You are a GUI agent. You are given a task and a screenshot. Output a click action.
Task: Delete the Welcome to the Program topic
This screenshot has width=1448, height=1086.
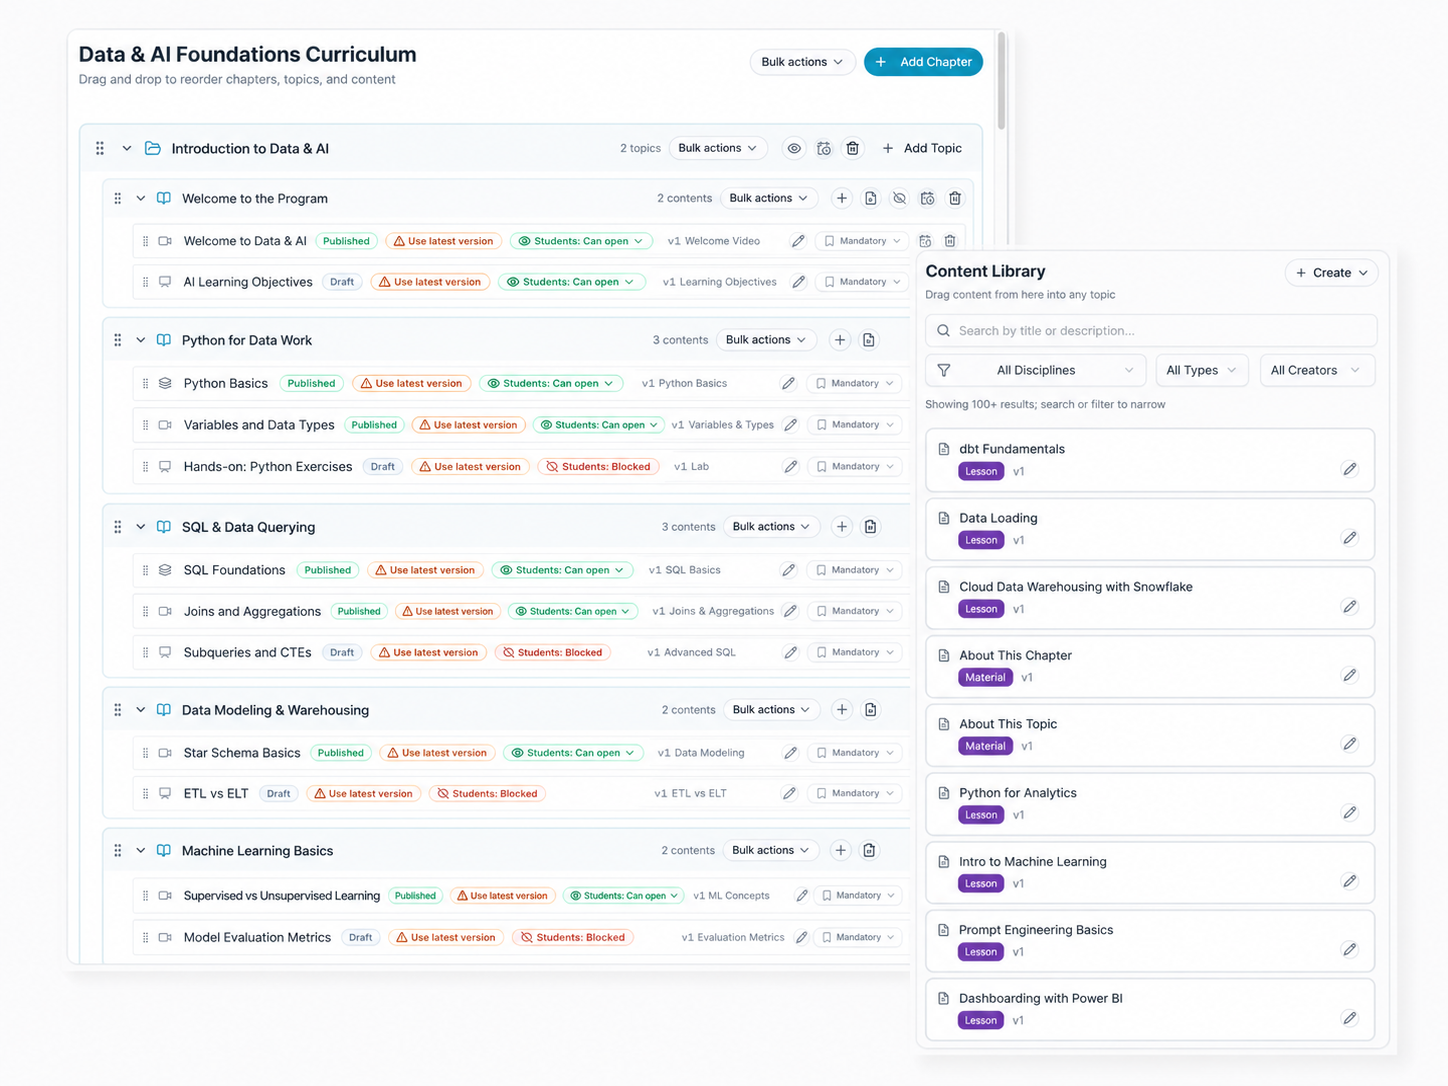[955, 198]
